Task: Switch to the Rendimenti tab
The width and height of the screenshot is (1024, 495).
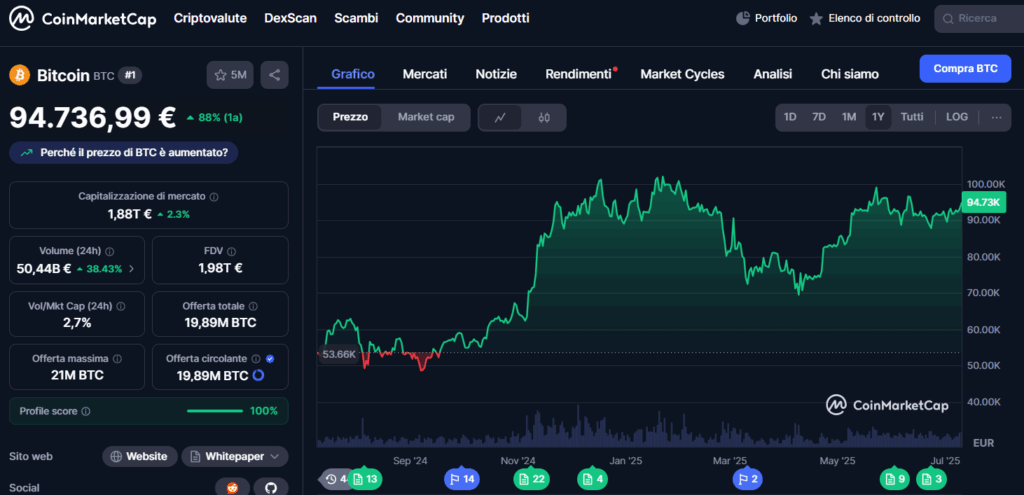Action: pos(579,74)
